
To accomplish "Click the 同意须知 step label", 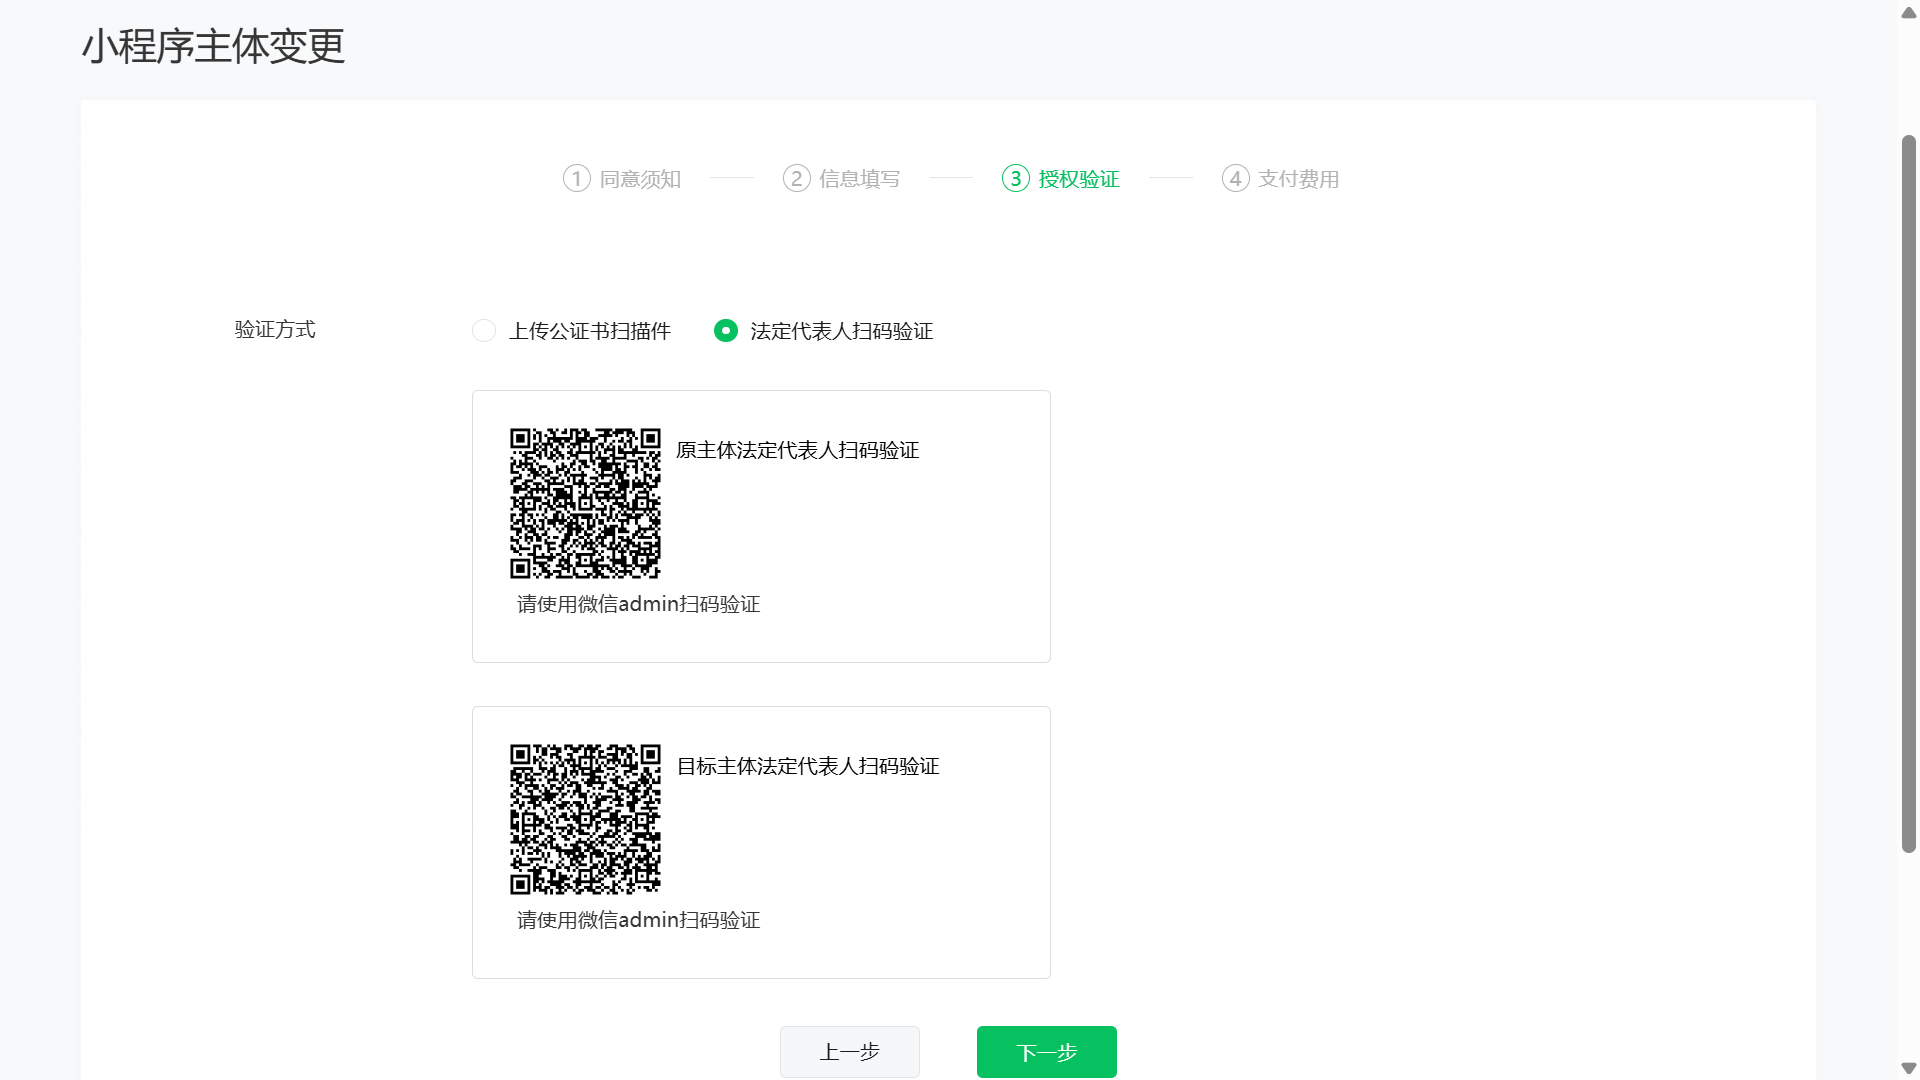I will [x=640, y=179].
